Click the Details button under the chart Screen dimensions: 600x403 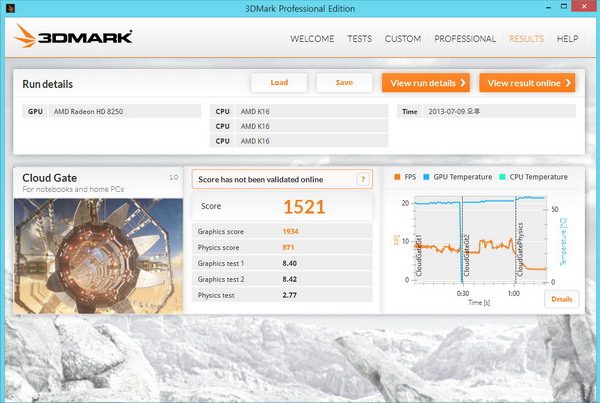coord(561,298)
